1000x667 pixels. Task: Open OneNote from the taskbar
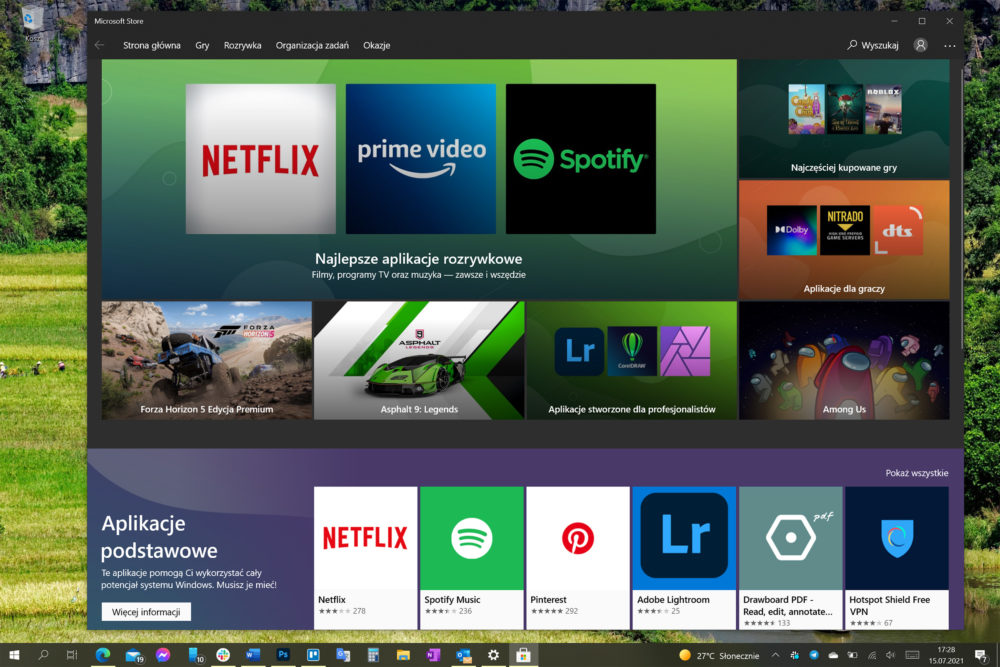(433, 655)
